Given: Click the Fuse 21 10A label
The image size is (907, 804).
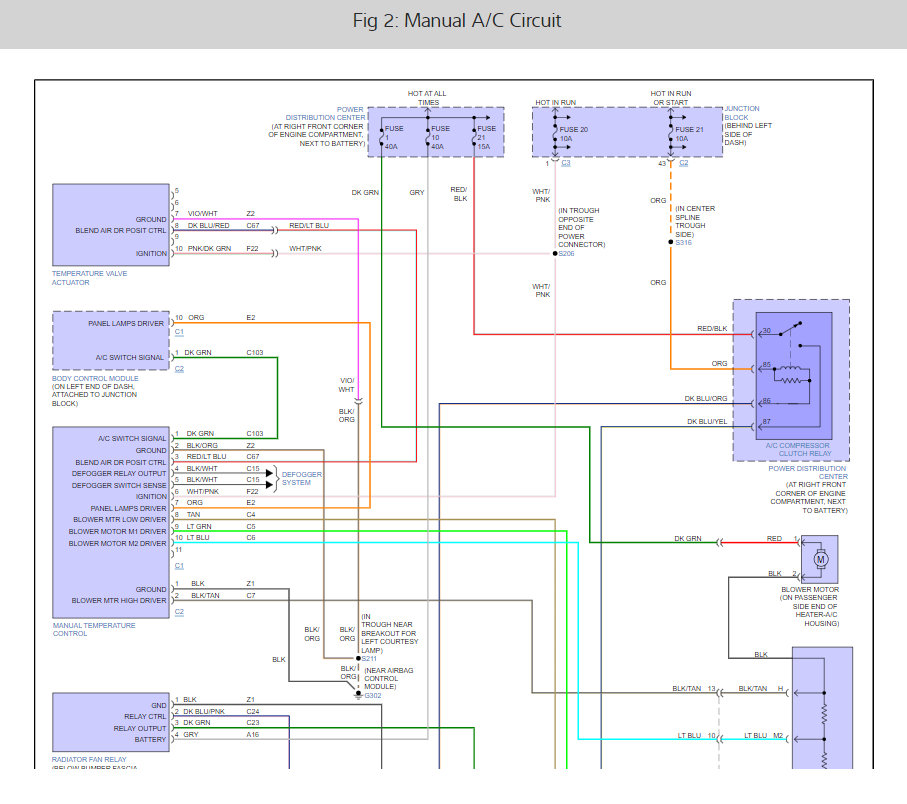Looking at the screenshot, I should (x=689, y=134).
